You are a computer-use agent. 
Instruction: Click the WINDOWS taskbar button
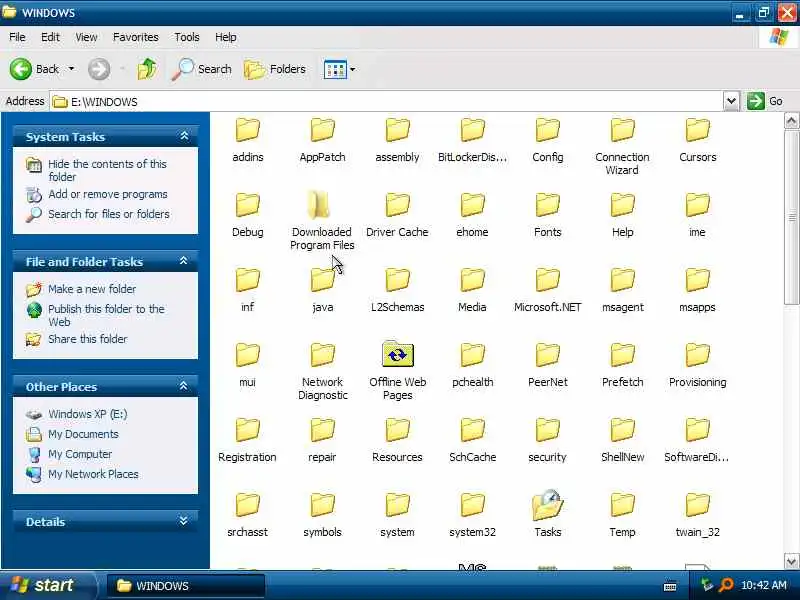click(186, 586)
